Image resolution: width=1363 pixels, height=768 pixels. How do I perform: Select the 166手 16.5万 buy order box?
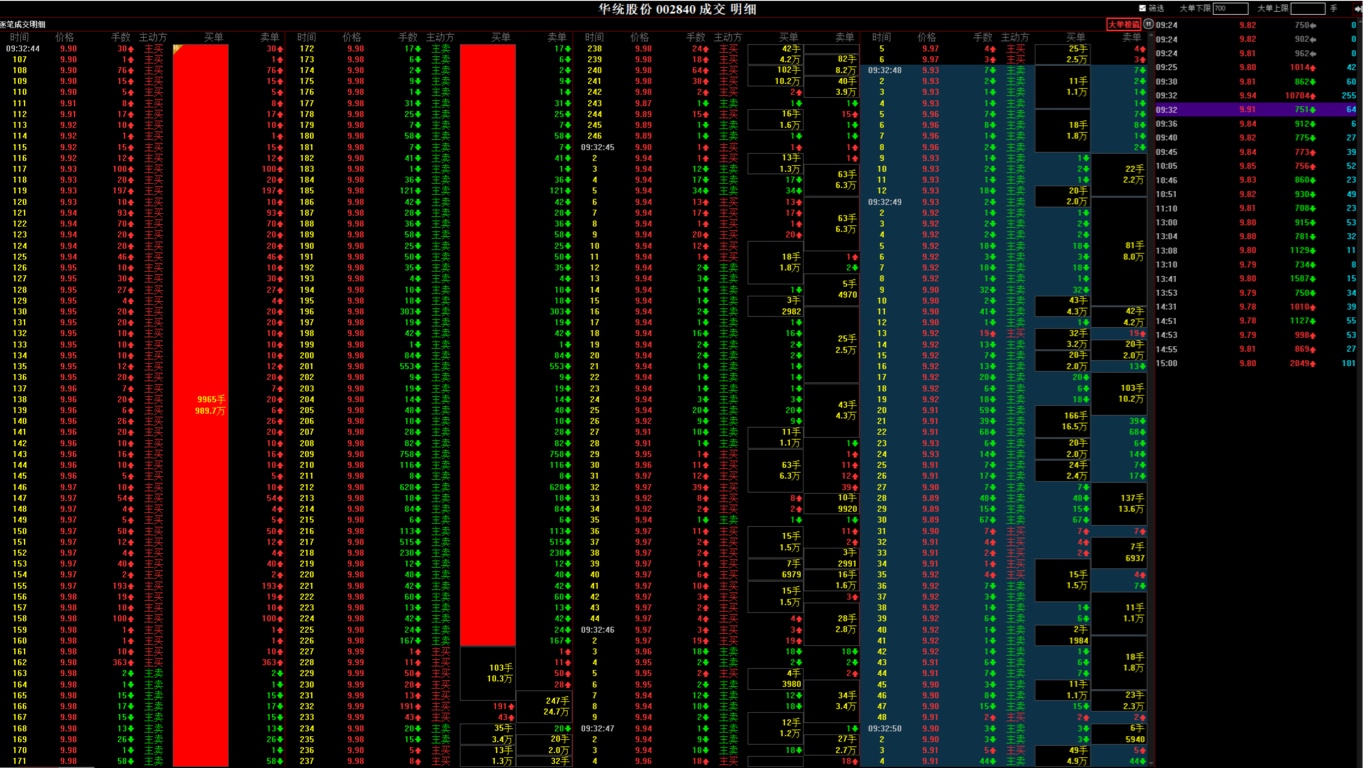tap(1062, 421)
